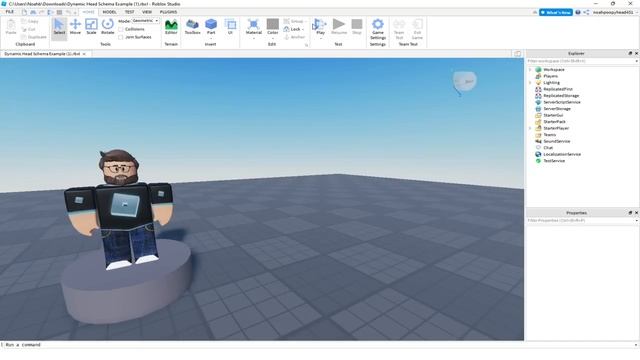Expand the Workspace tree node
640x360 pixels.
[530, 70]
